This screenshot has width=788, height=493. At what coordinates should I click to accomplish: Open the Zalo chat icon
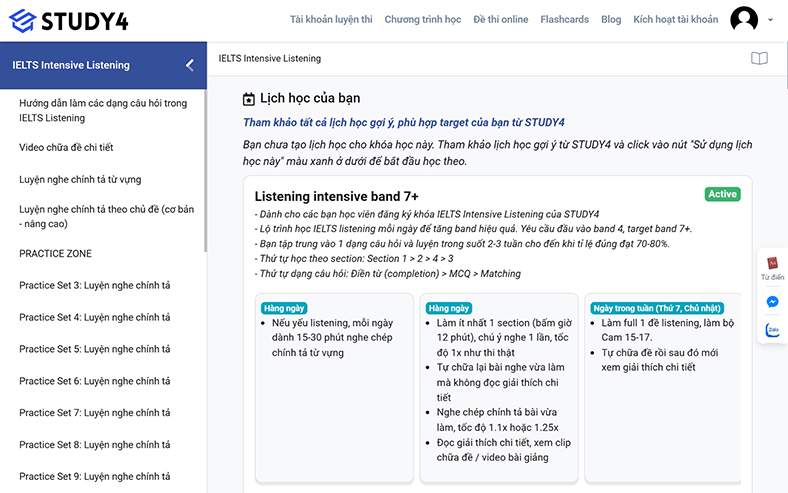772,330
